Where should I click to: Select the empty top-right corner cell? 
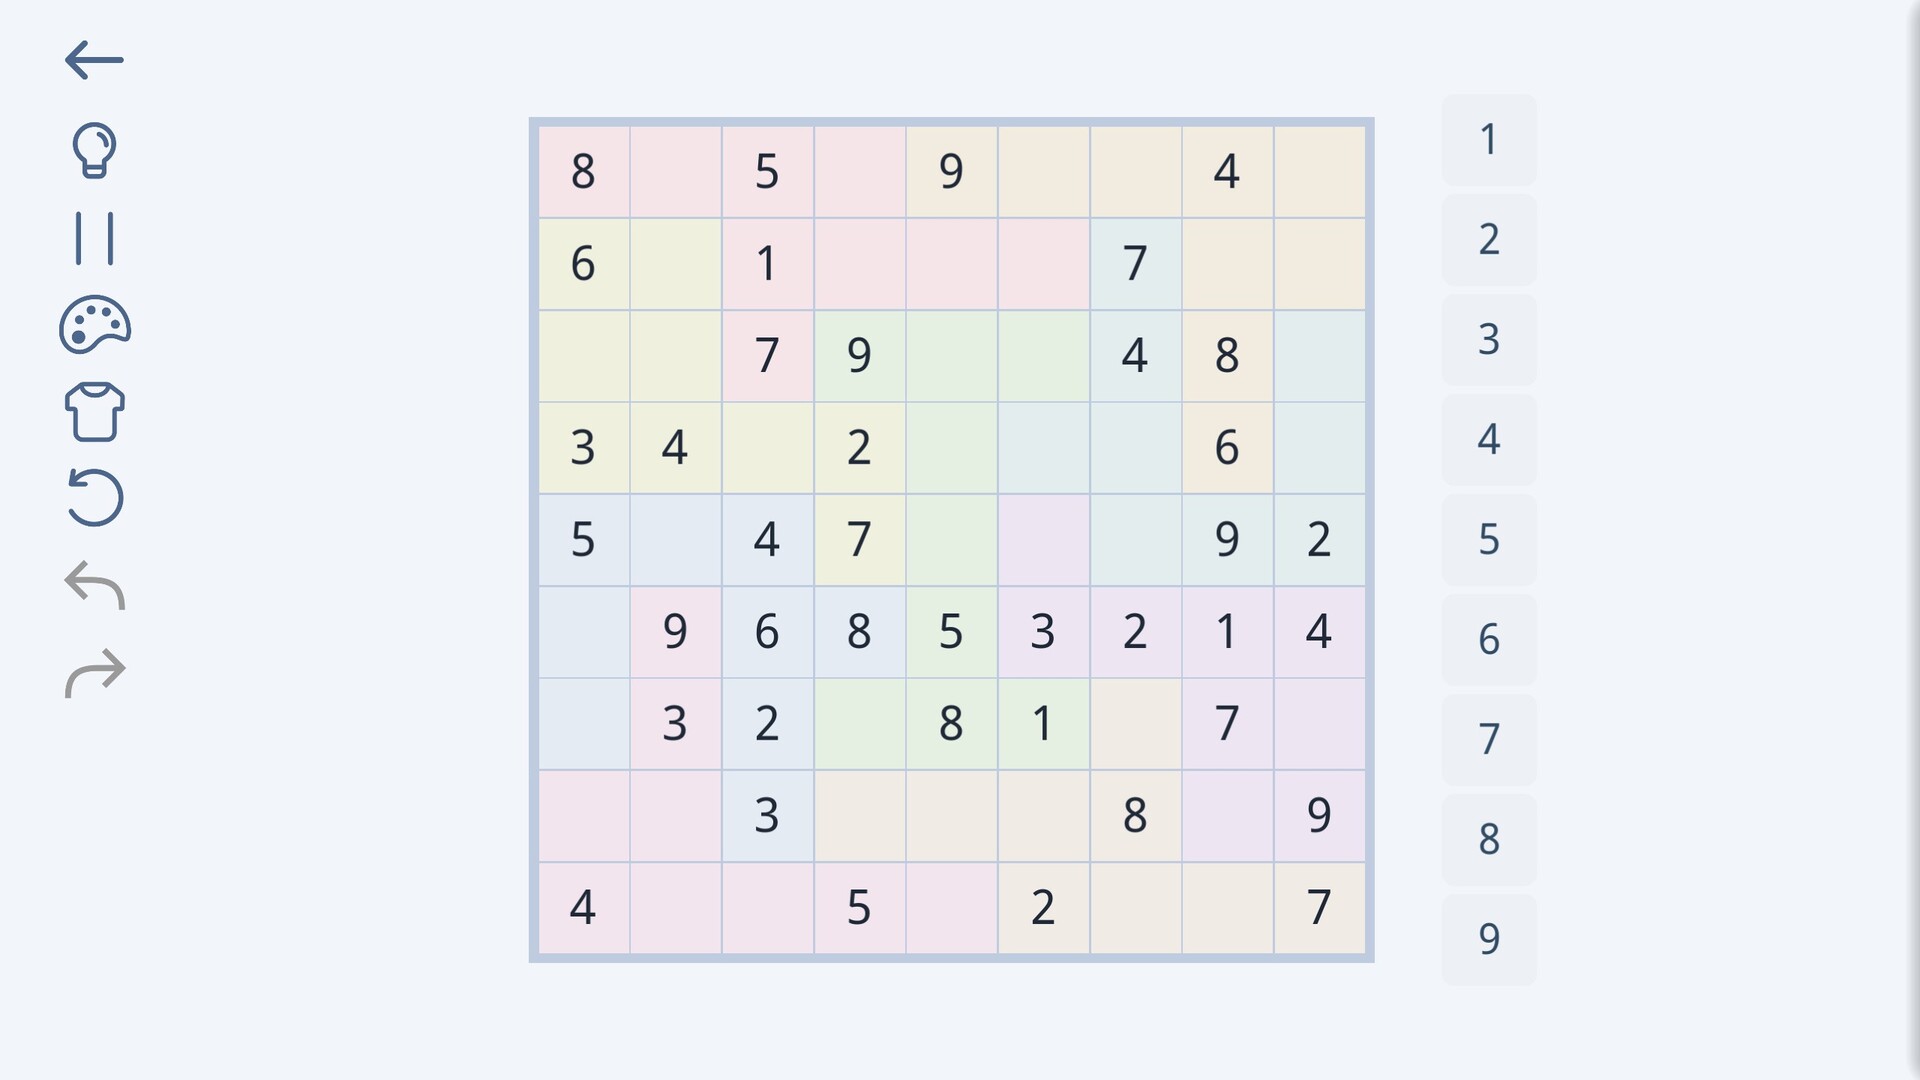pyautogui.click(x=1319, y=172)
